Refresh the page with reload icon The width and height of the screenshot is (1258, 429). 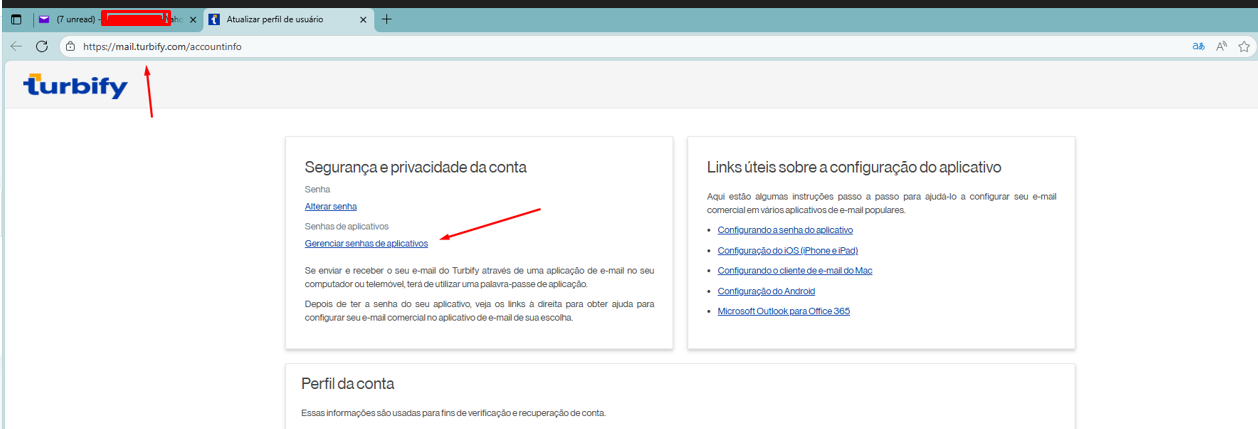[x=42, y=46]
